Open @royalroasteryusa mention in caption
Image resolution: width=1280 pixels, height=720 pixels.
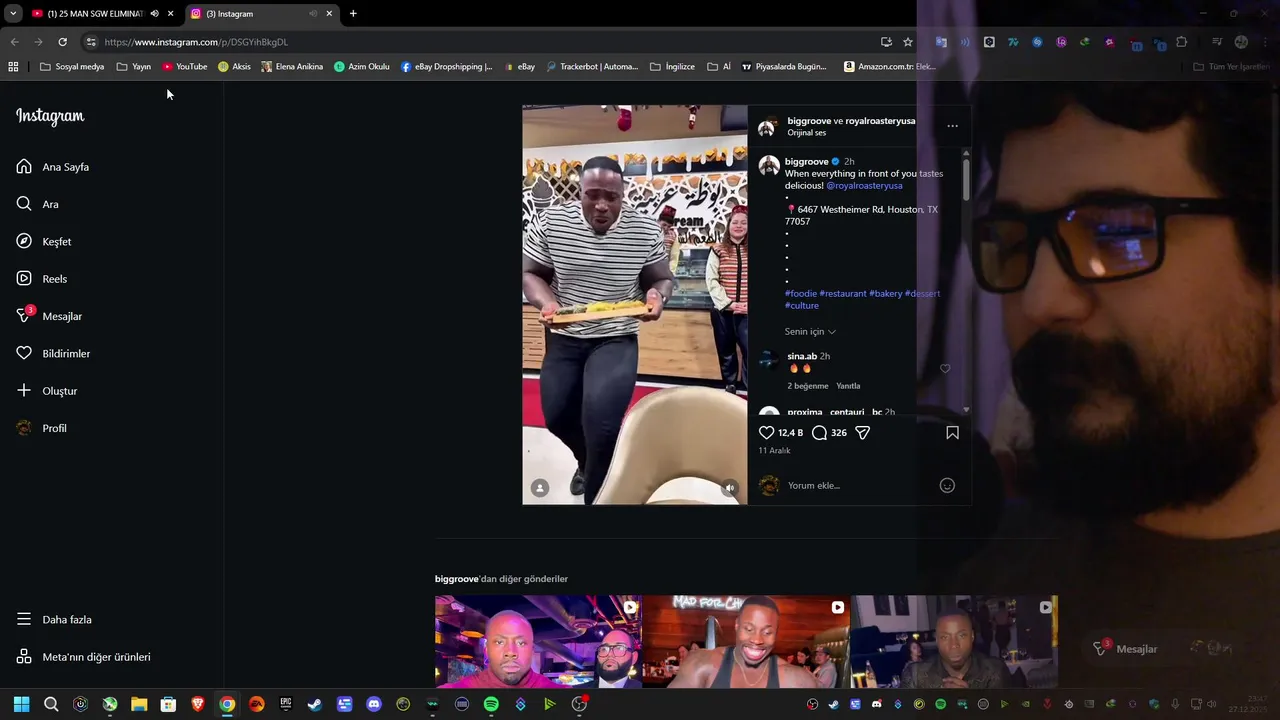864,186
